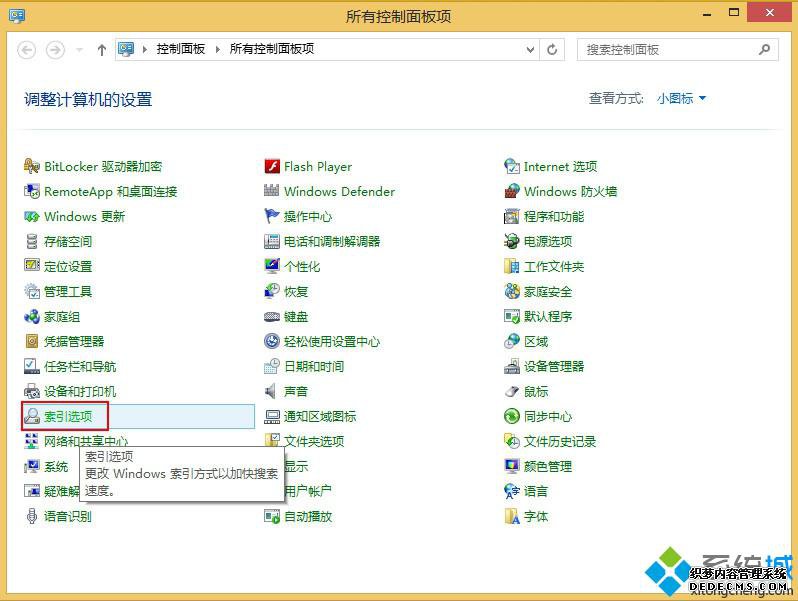The image size is (798, 601).
Task: Open 默认程序 link
Action: click(x=548, y=316)
